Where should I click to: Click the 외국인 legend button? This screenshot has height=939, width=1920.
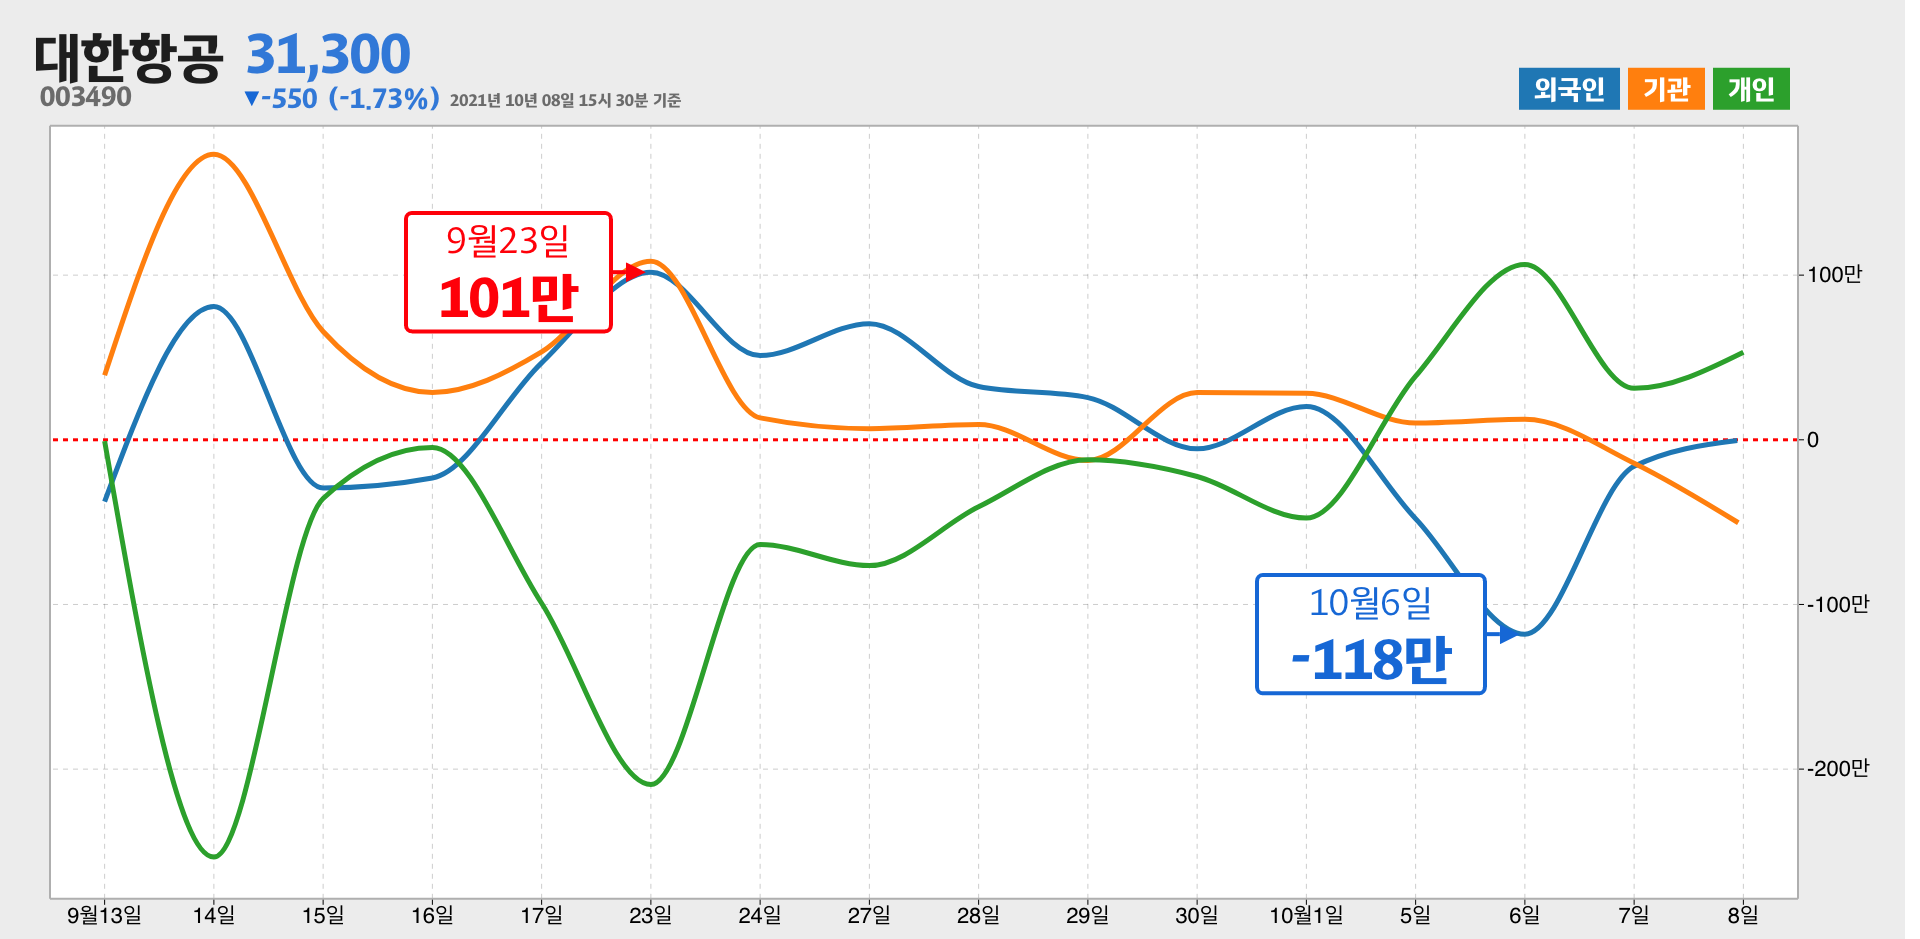coord(1568,89)
